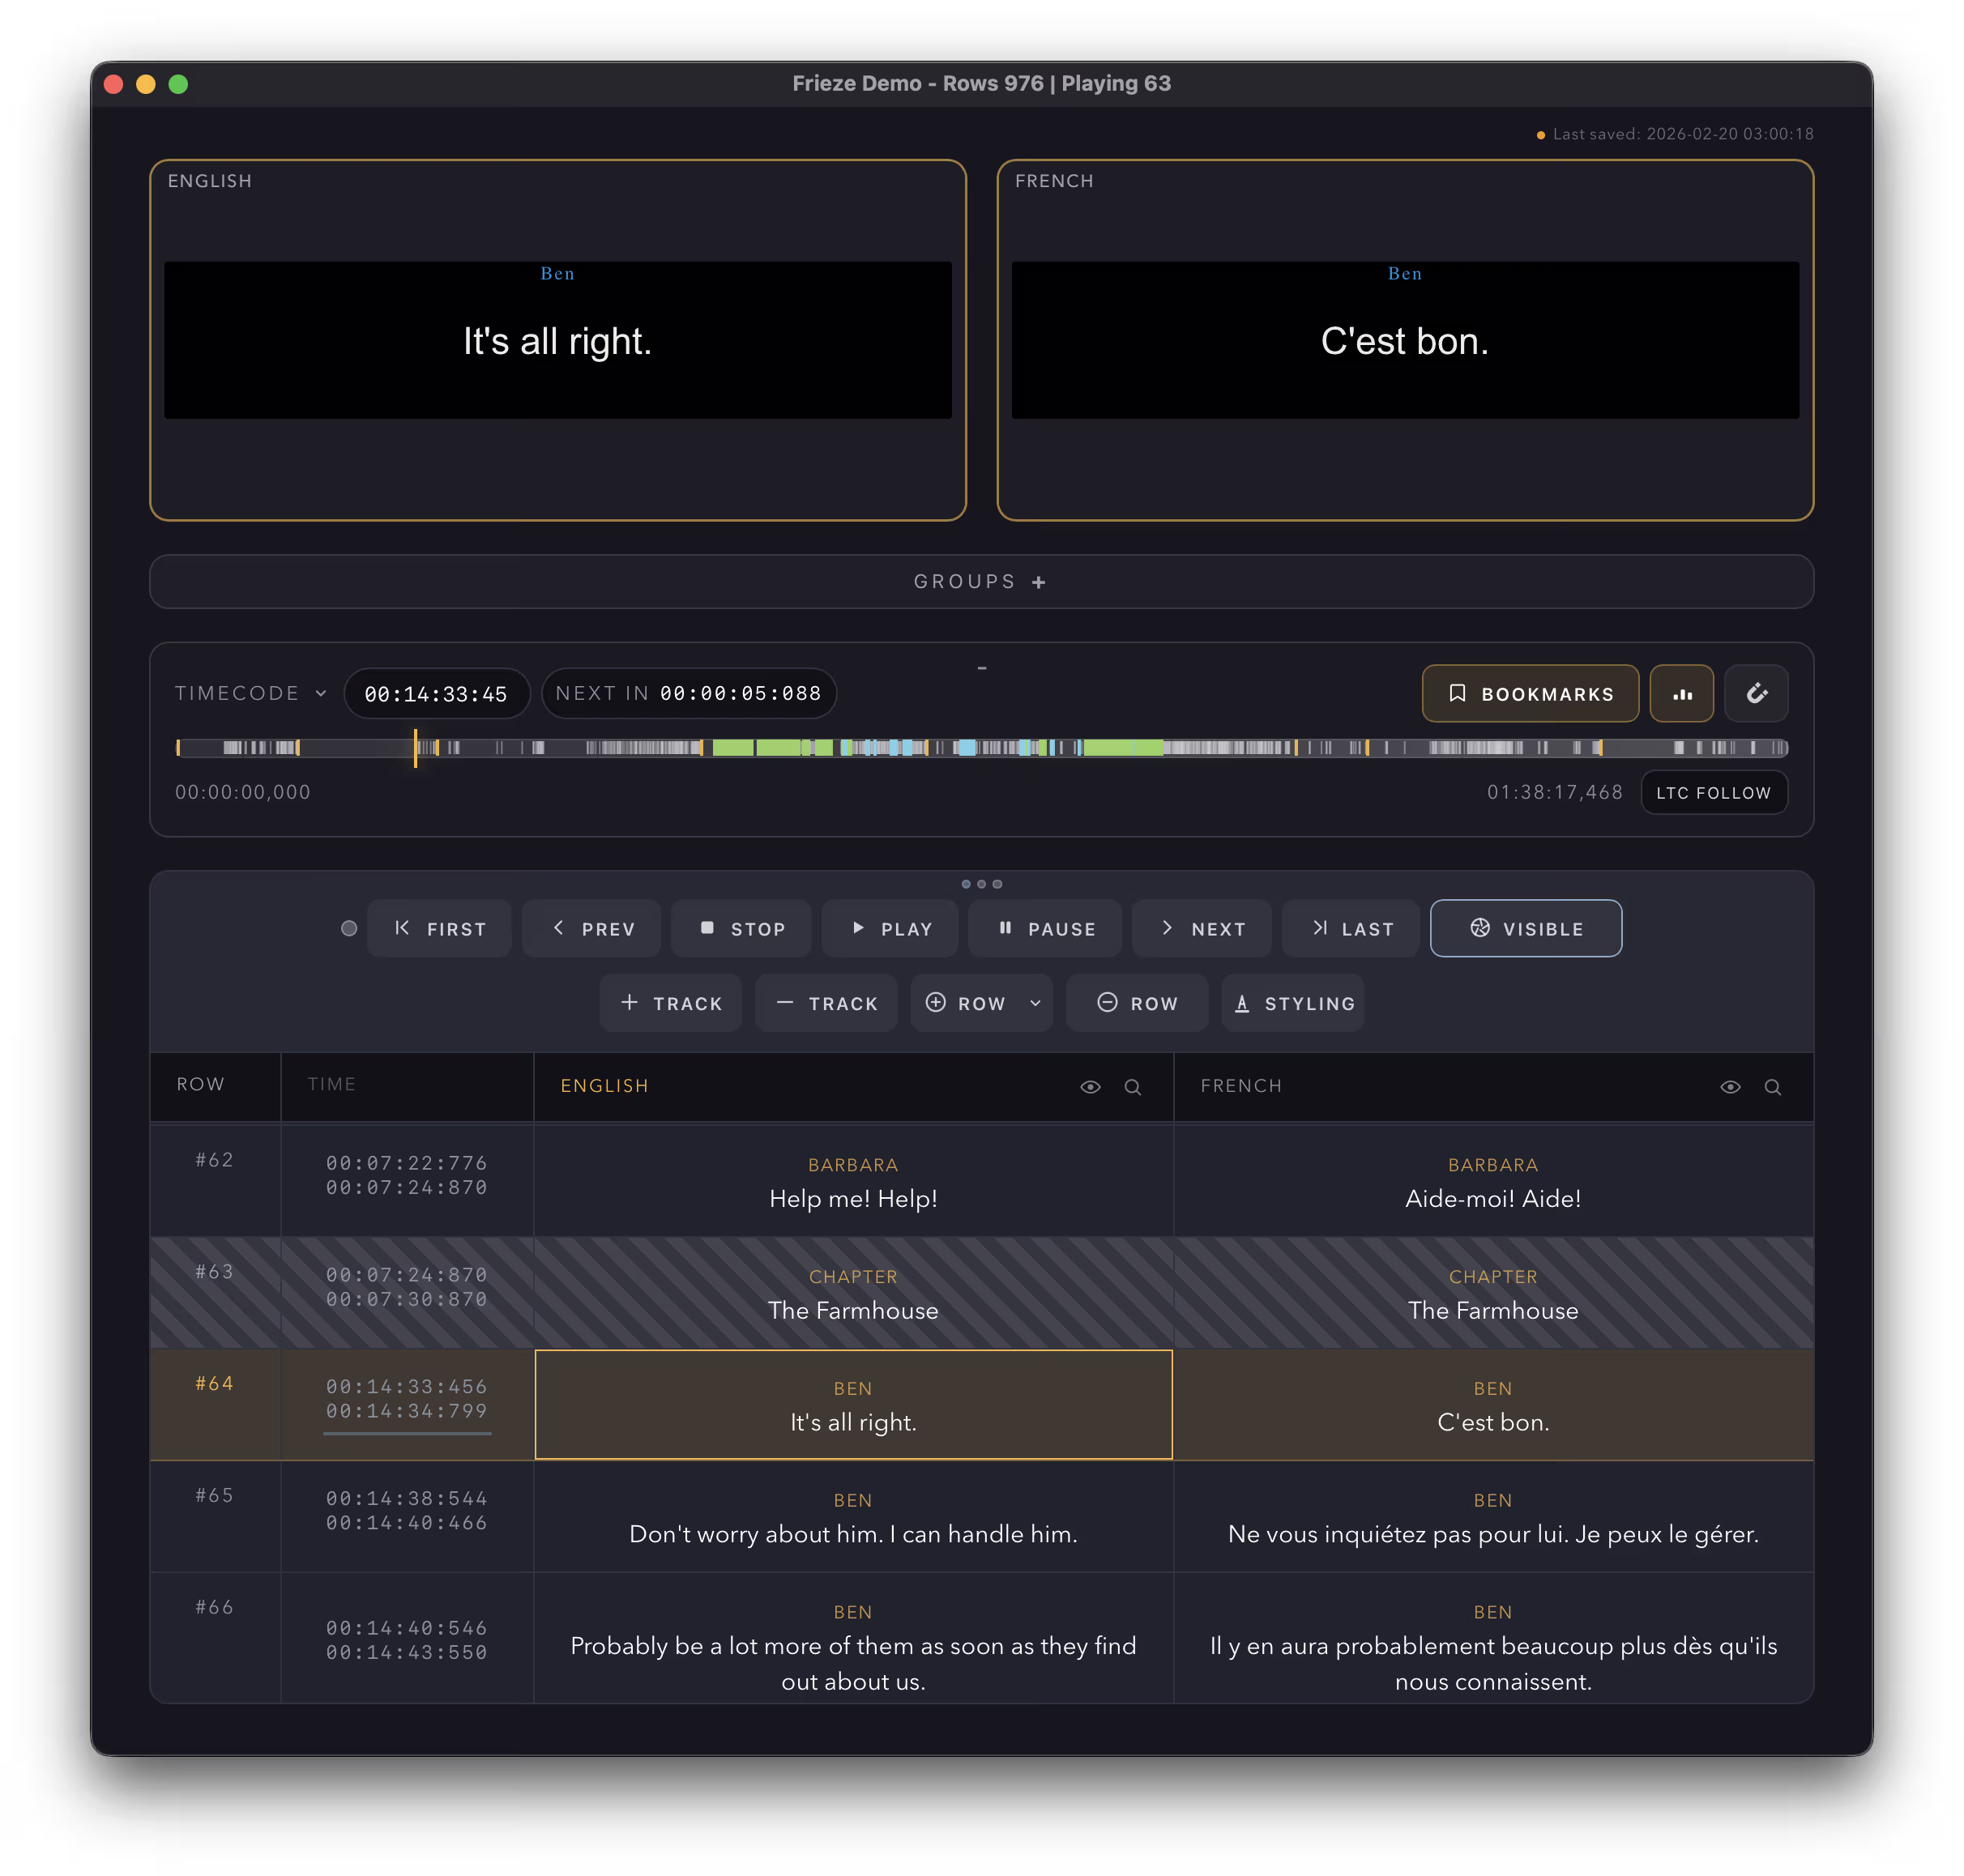Open the audio levels icon beside Bookmarks
The width and height of the screenshot is (1964, 1876).
click(1682, 693)
